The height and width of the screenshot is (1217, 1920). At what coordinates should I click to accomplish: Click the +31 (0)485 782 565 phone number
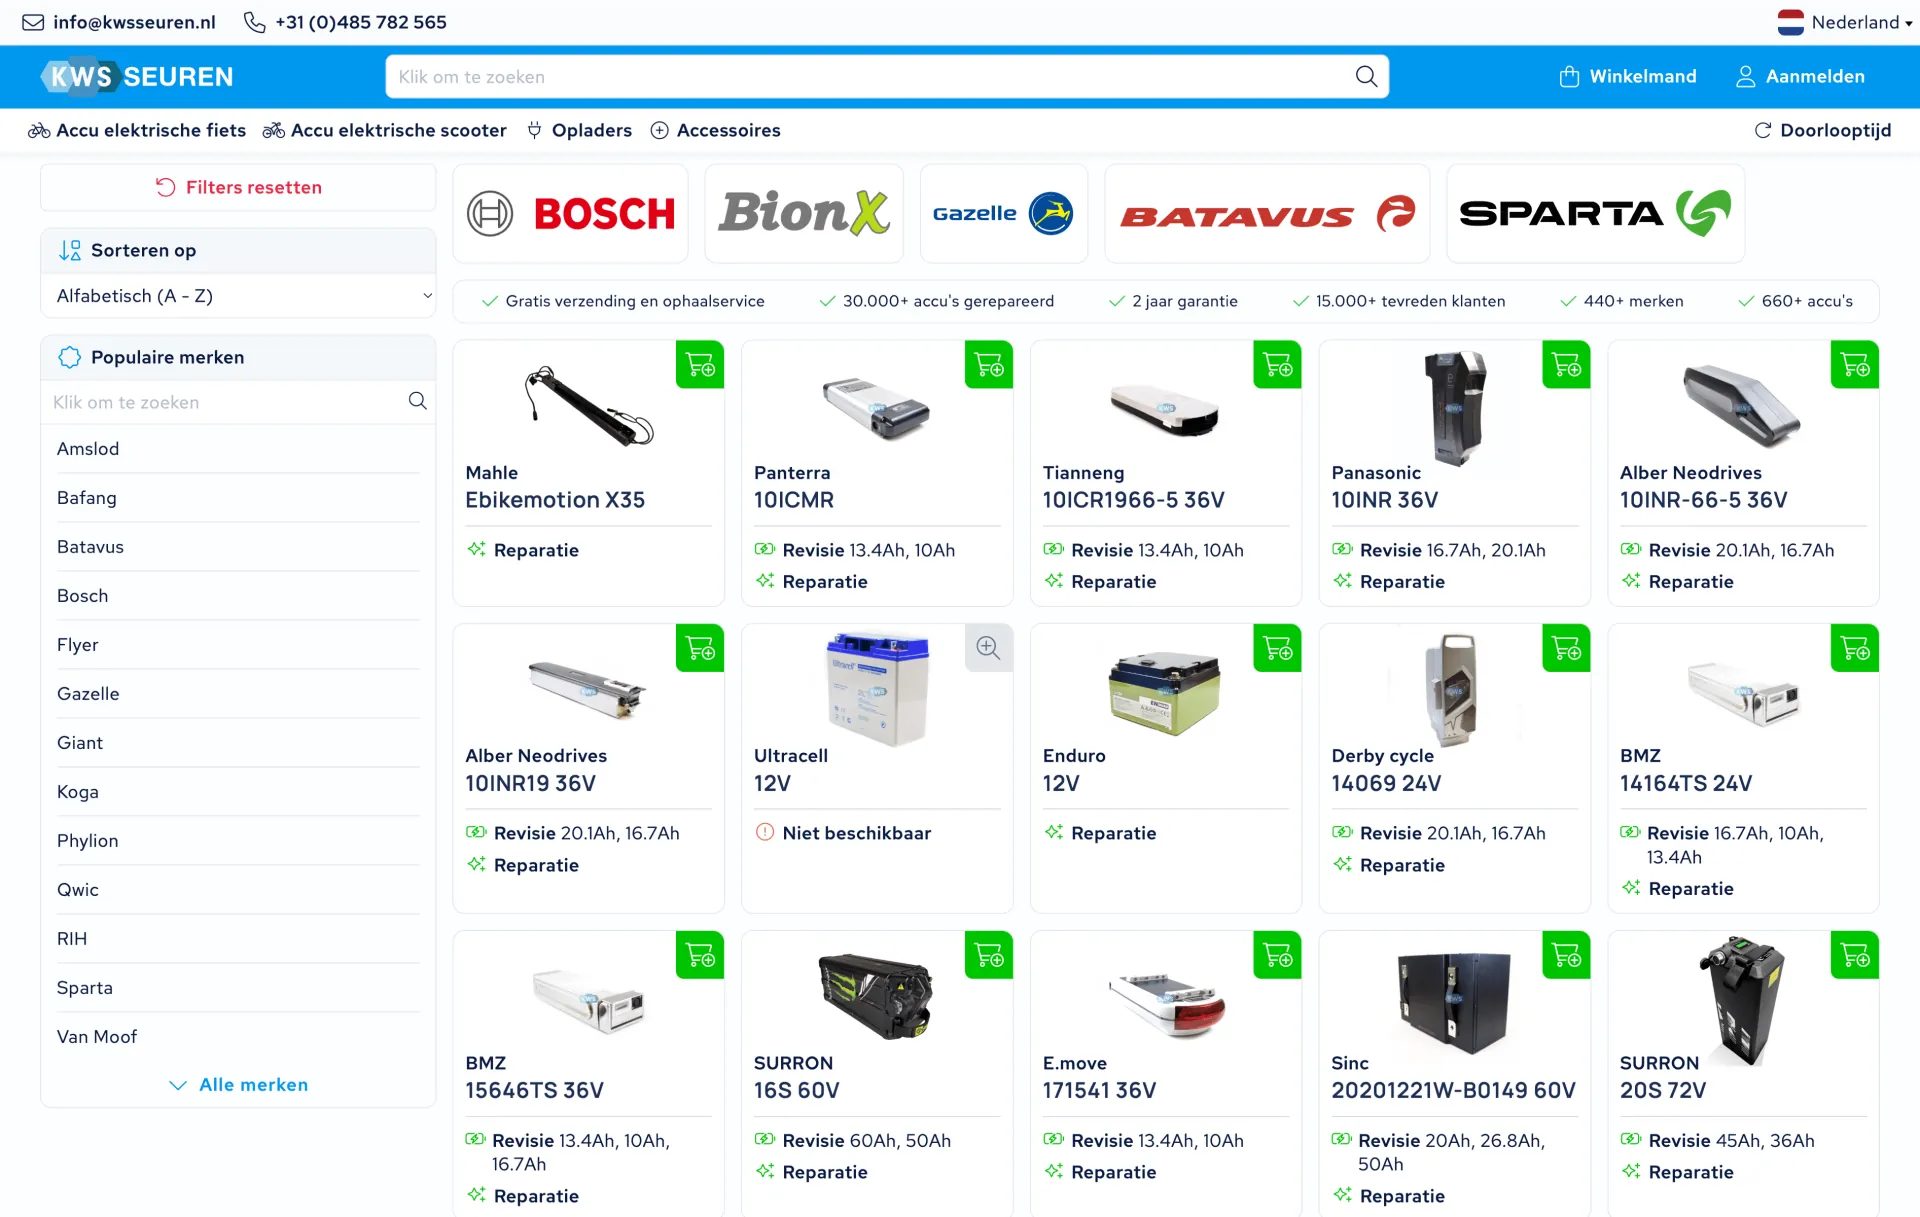coord(361,22)
